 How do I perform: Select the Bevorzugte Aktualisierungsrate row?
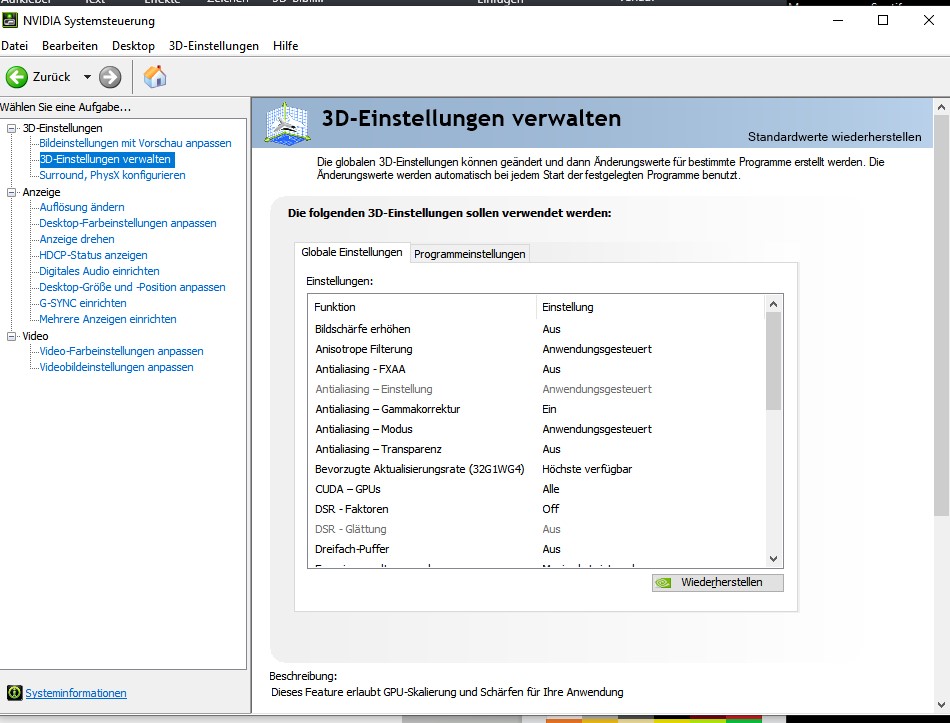536,469
